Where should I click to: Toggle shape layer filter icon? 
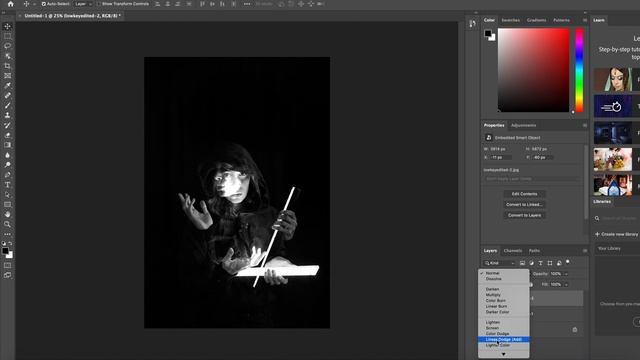[x=550, y=263]
